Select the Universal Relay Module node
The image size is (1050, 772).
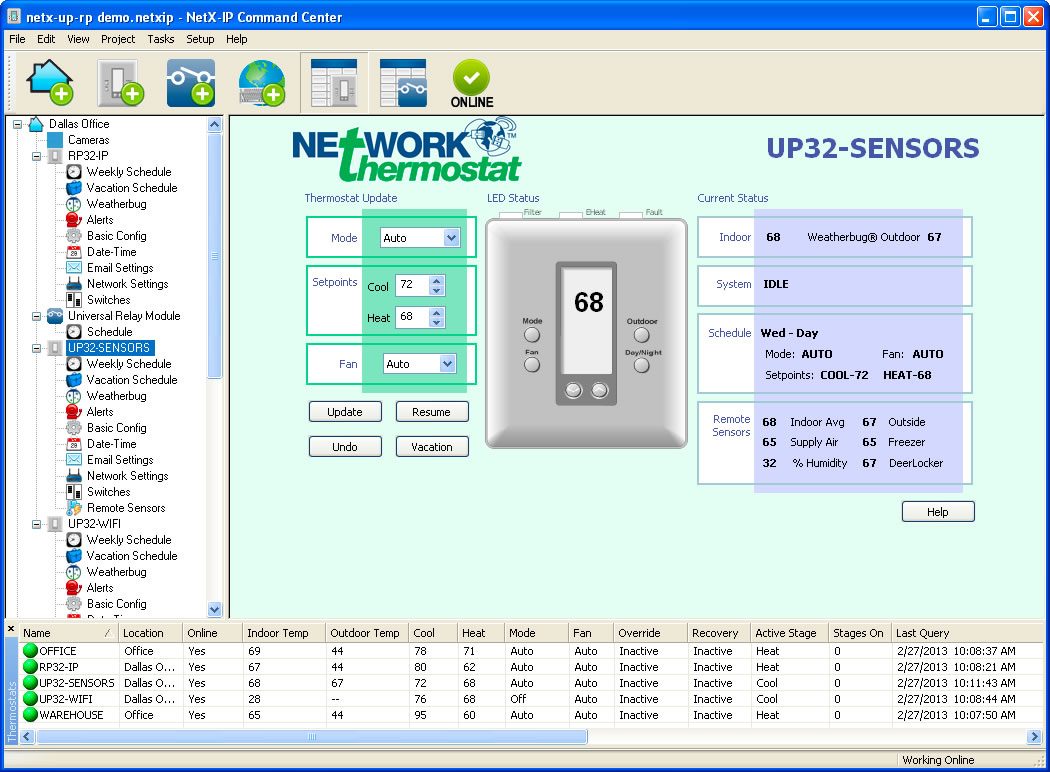click(x=124, y=316)
